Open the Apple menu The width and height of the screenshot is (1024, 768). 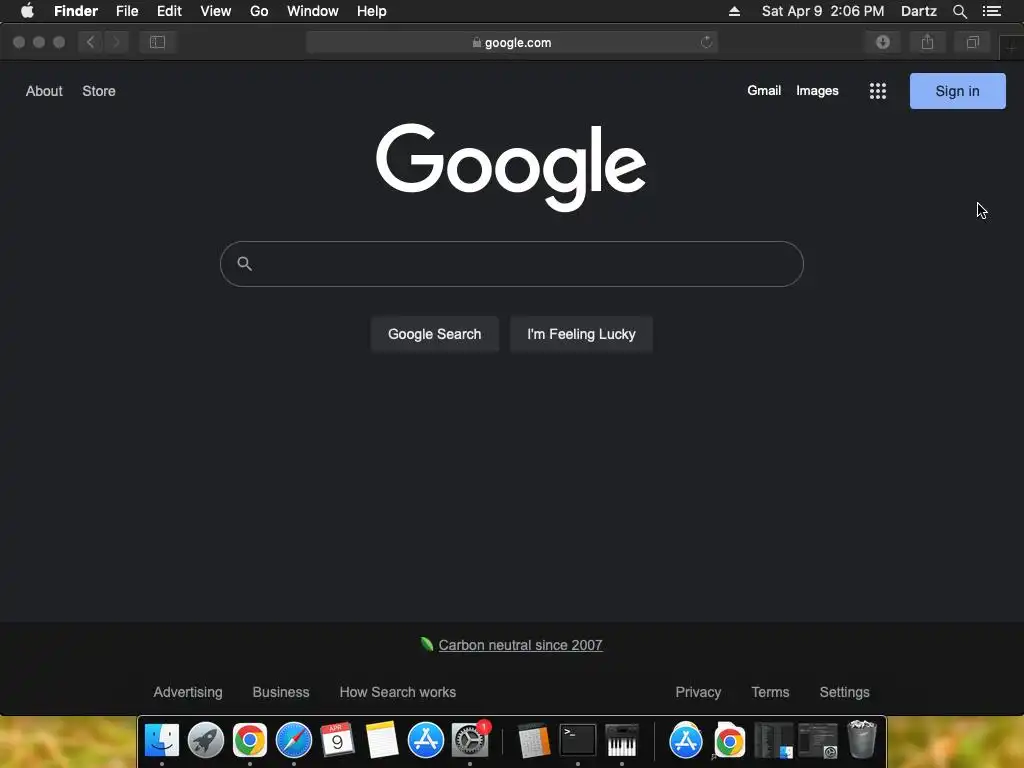click(x=27, y=11)
